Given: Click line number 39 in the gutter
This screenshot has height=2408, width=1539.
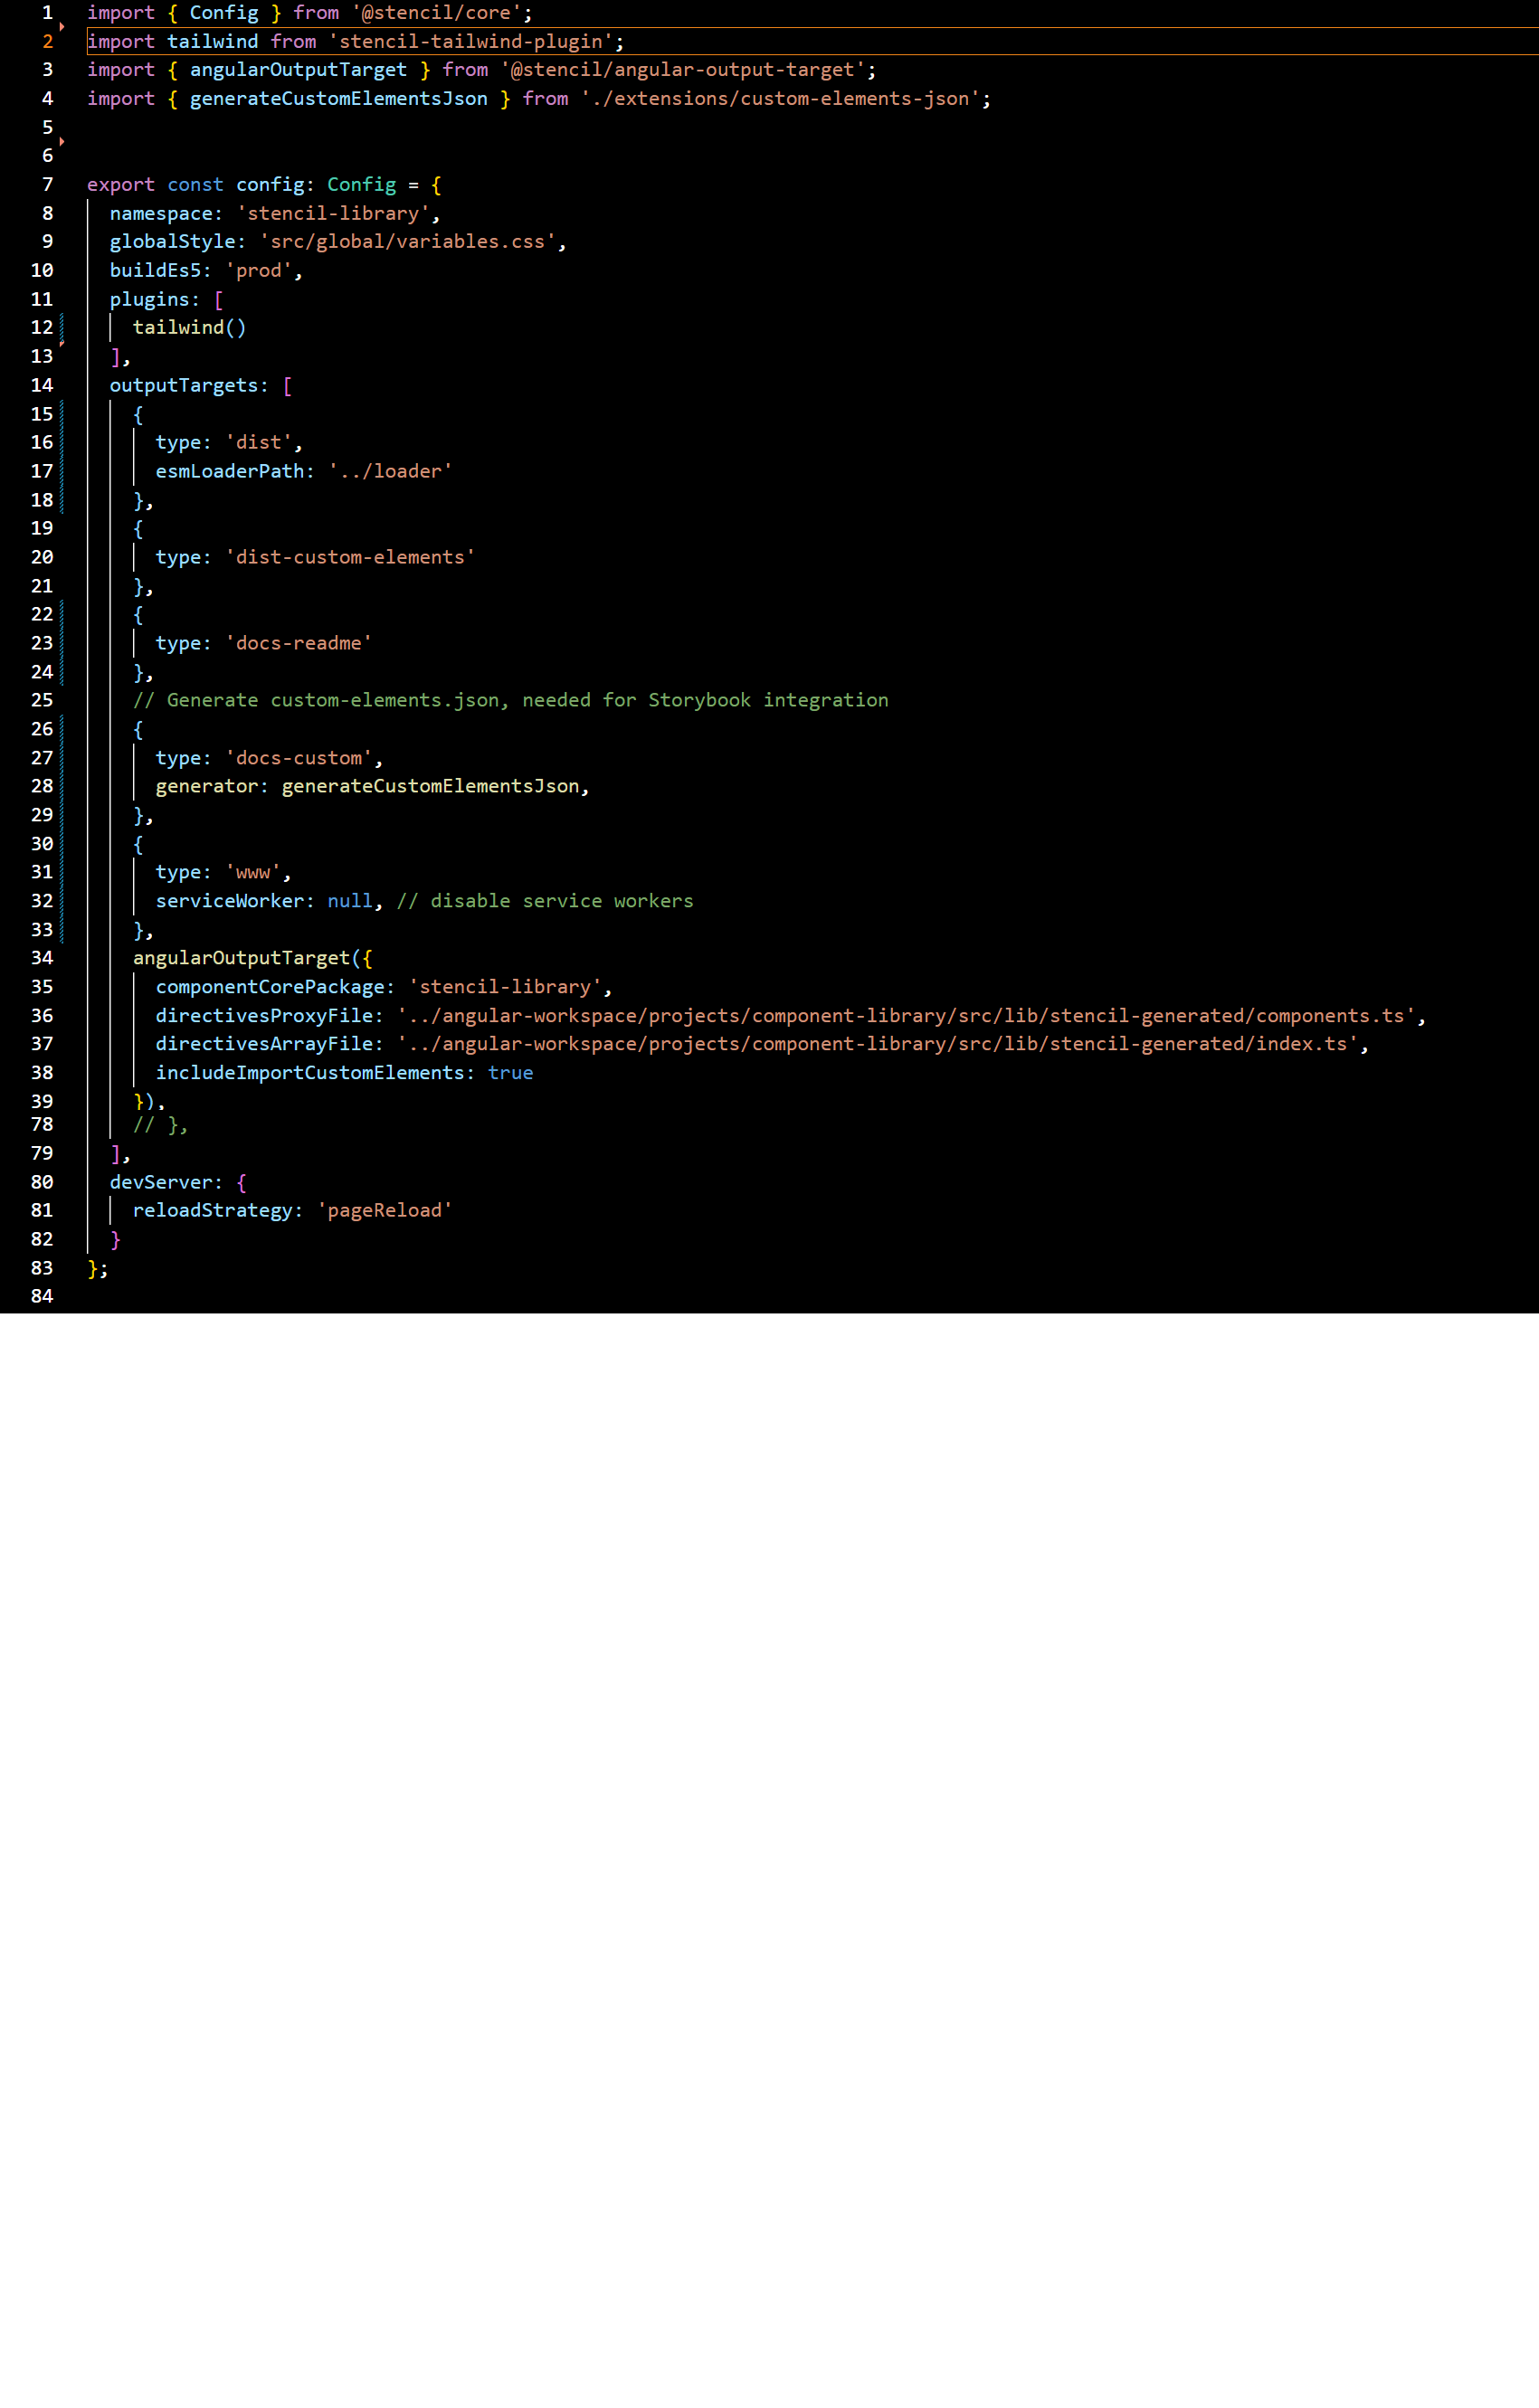Looking at the screenshot, I should (42, 1102).
